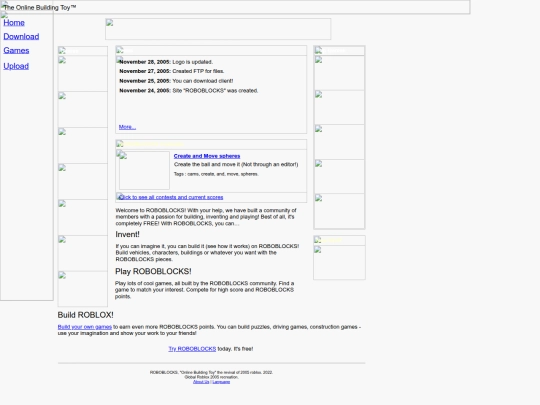
Task: Click 'The Online Building Toy' header text
Action: (x=40, y=8)
